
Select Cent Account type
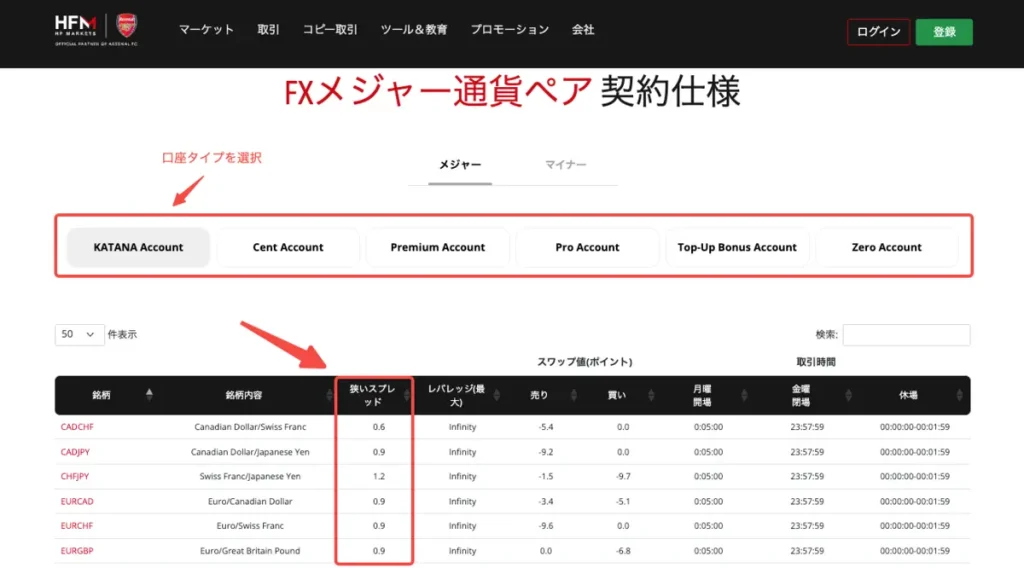pos(288,247)
